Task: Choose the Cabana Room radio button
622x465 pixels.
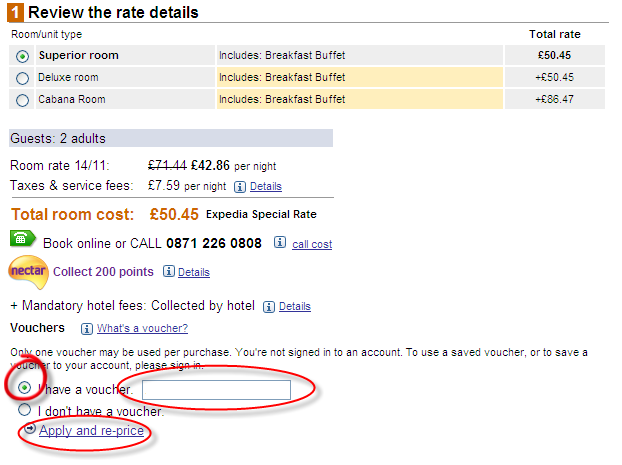Action: click(23, 100)
